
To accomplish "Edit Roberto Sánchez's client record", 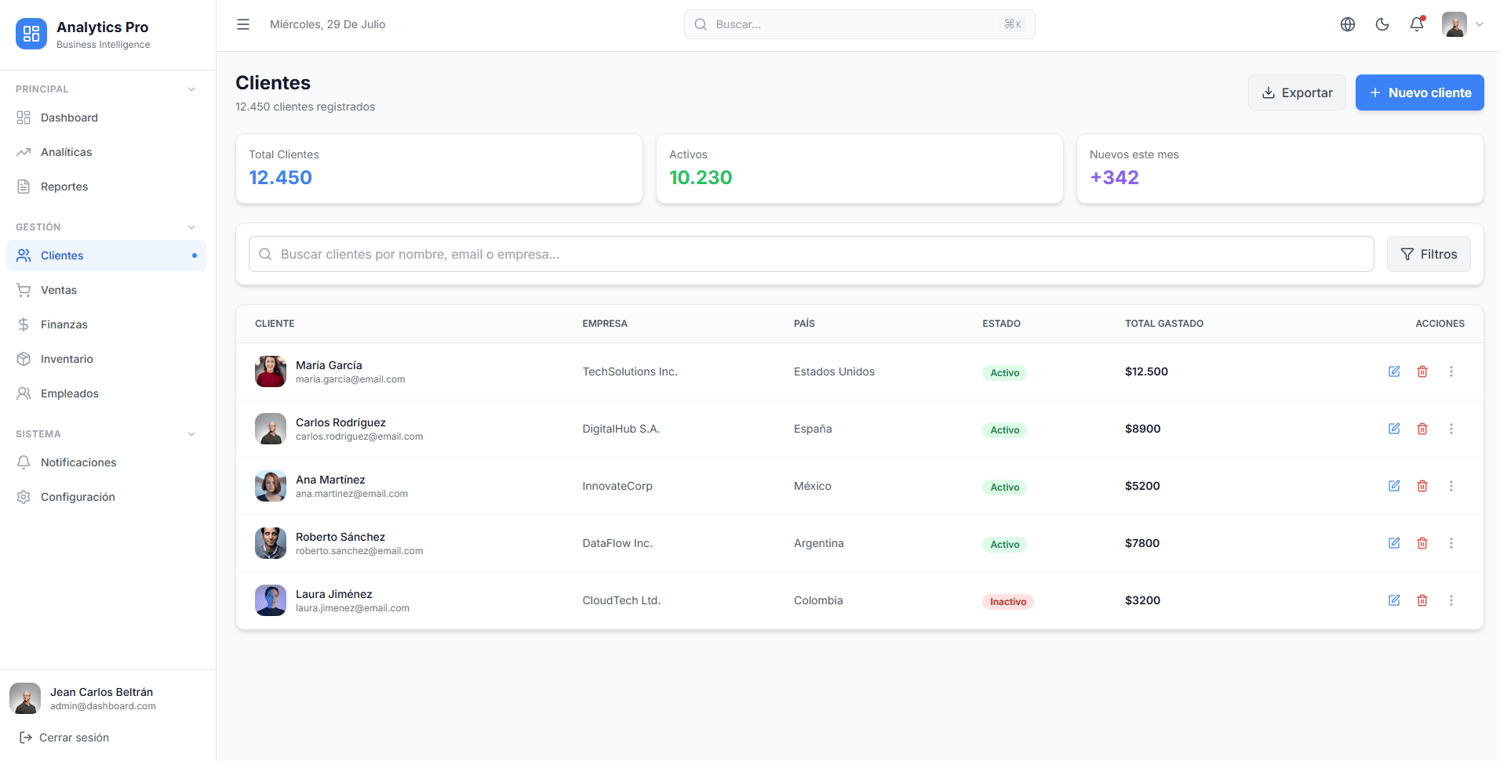I will [1394, 543].
